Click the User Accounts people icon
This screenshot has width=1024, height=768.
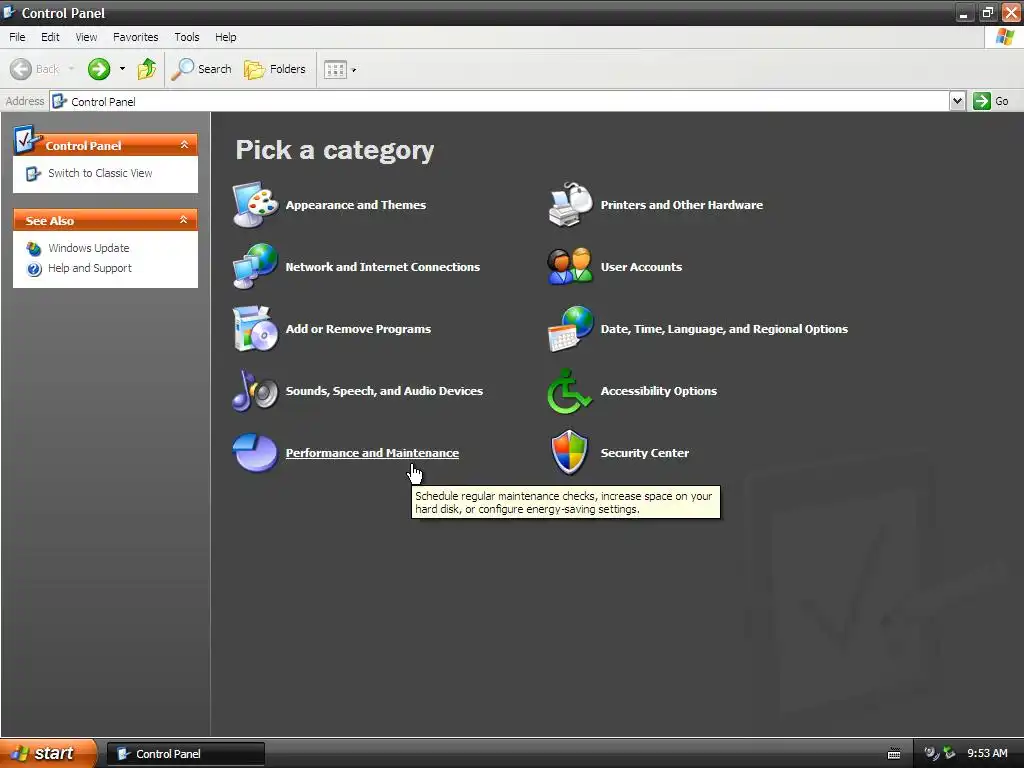click(570, 266)
